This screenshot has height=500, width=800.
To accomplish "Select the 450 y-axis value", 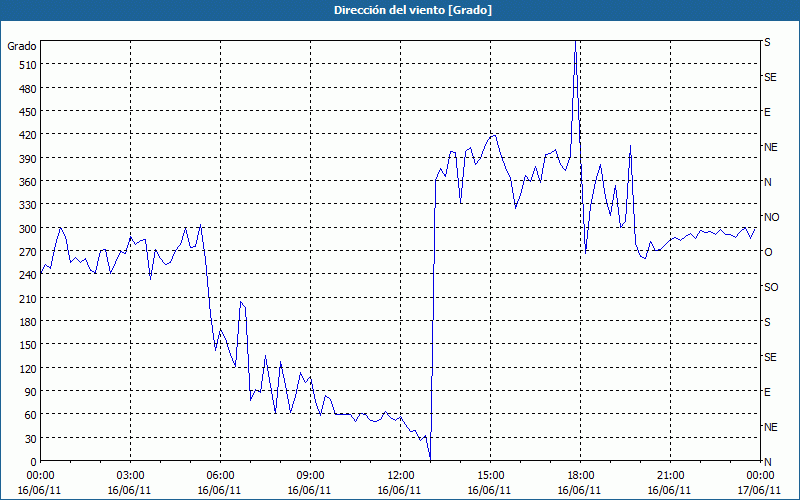I will [29, 112].
